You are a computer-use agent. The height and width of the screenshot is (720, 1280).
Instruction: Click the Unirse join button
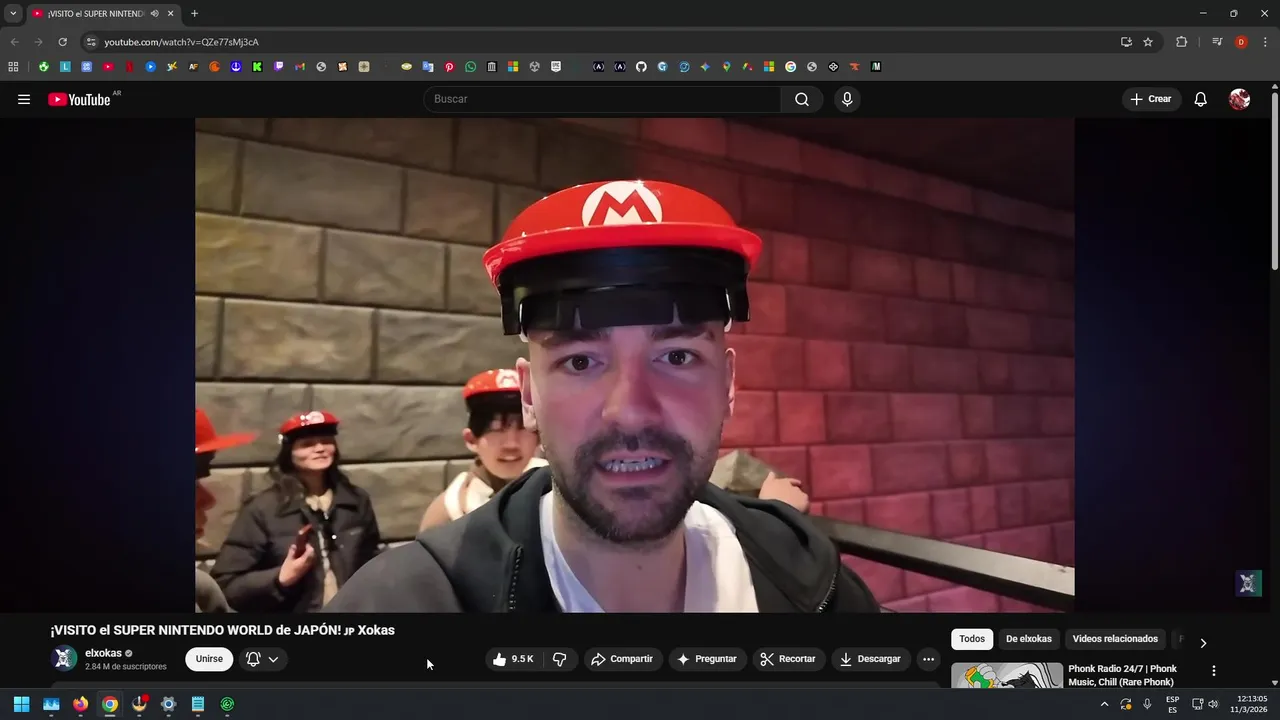[x=209, y=659]
